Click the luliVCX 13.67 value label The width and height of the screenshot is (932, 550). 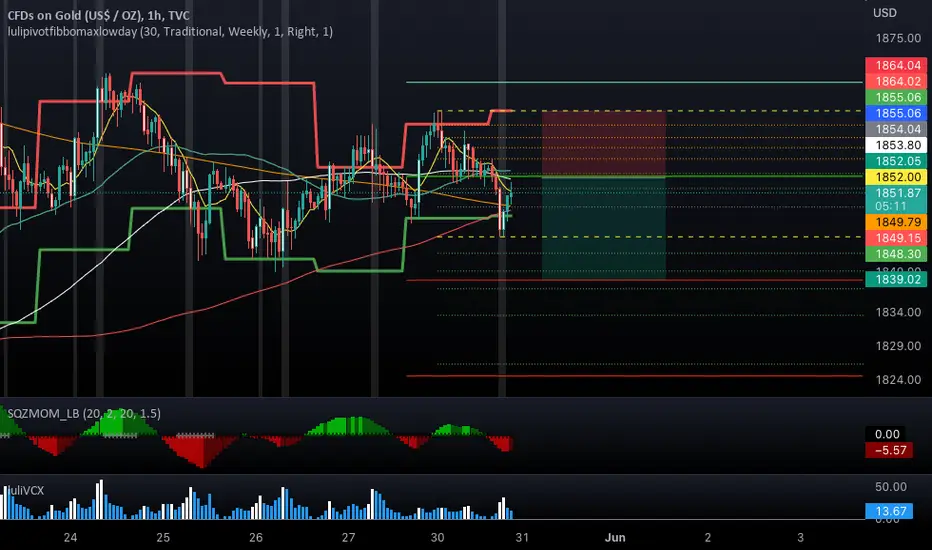pos(889,511)
